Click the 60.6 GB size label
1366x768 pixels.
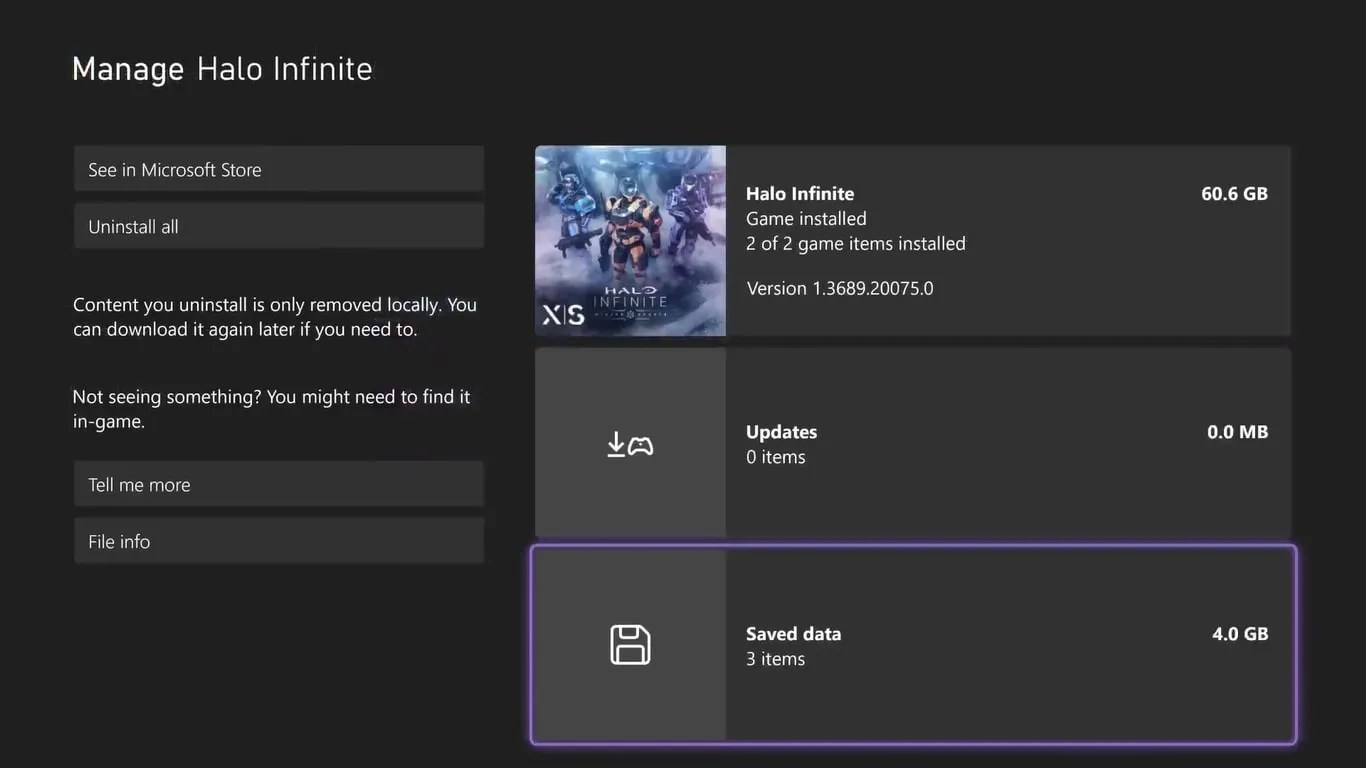(1234, 193)
